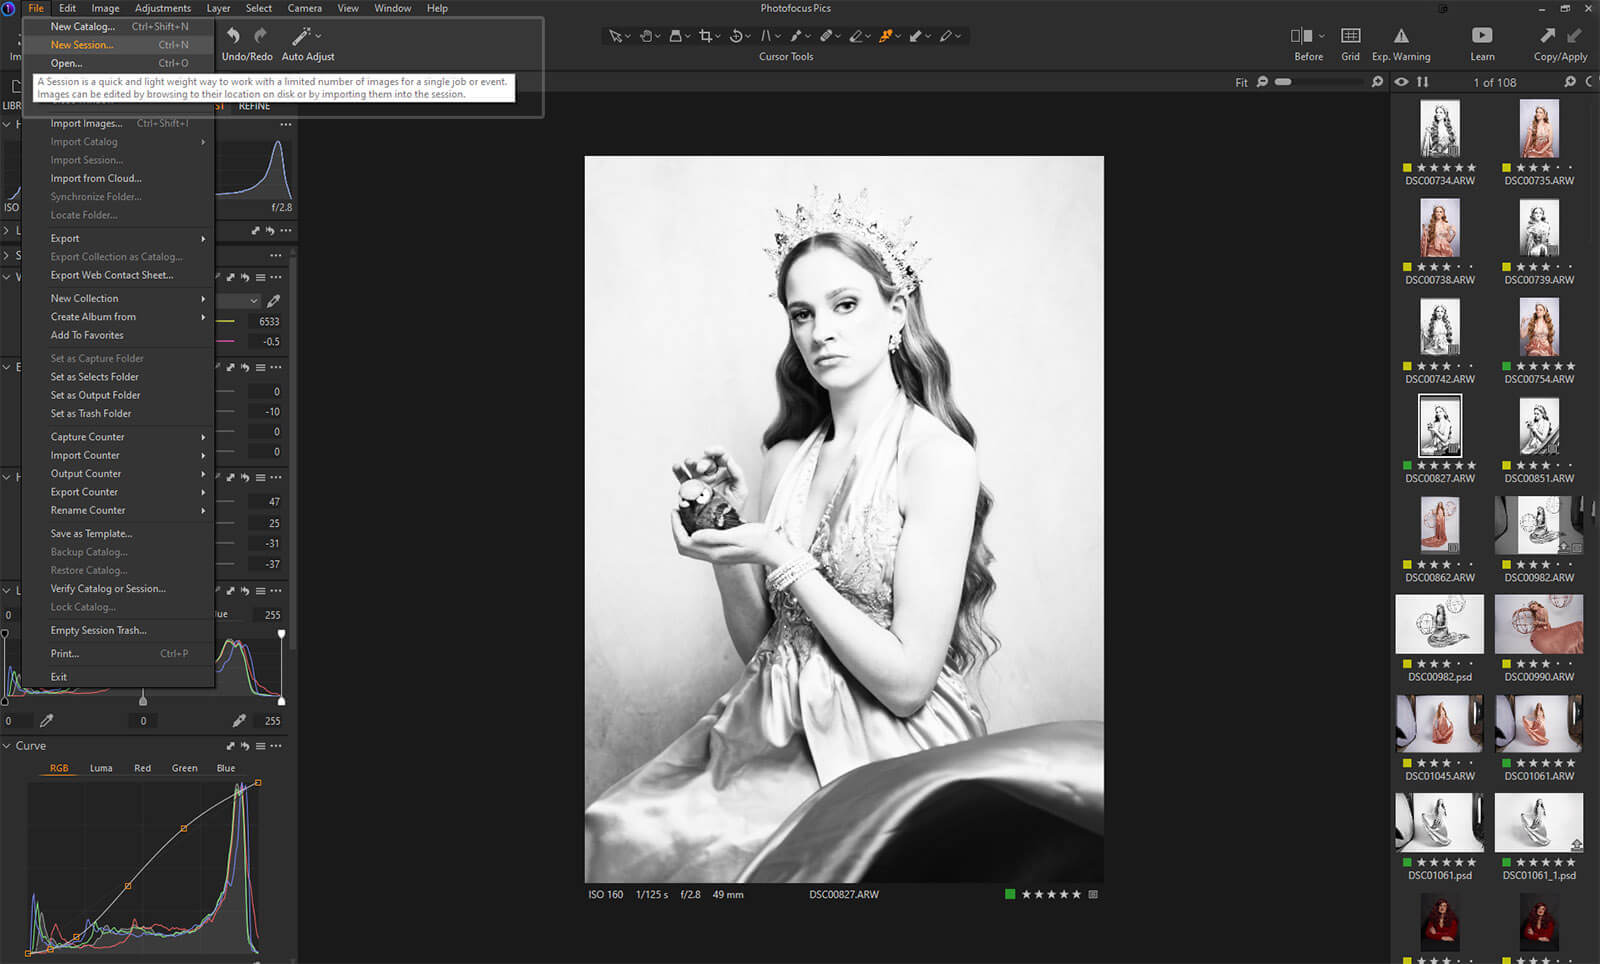This screenshot has height=964, width=1600.
Task: Toggle the Exposure Warning
Action: 1401,36
